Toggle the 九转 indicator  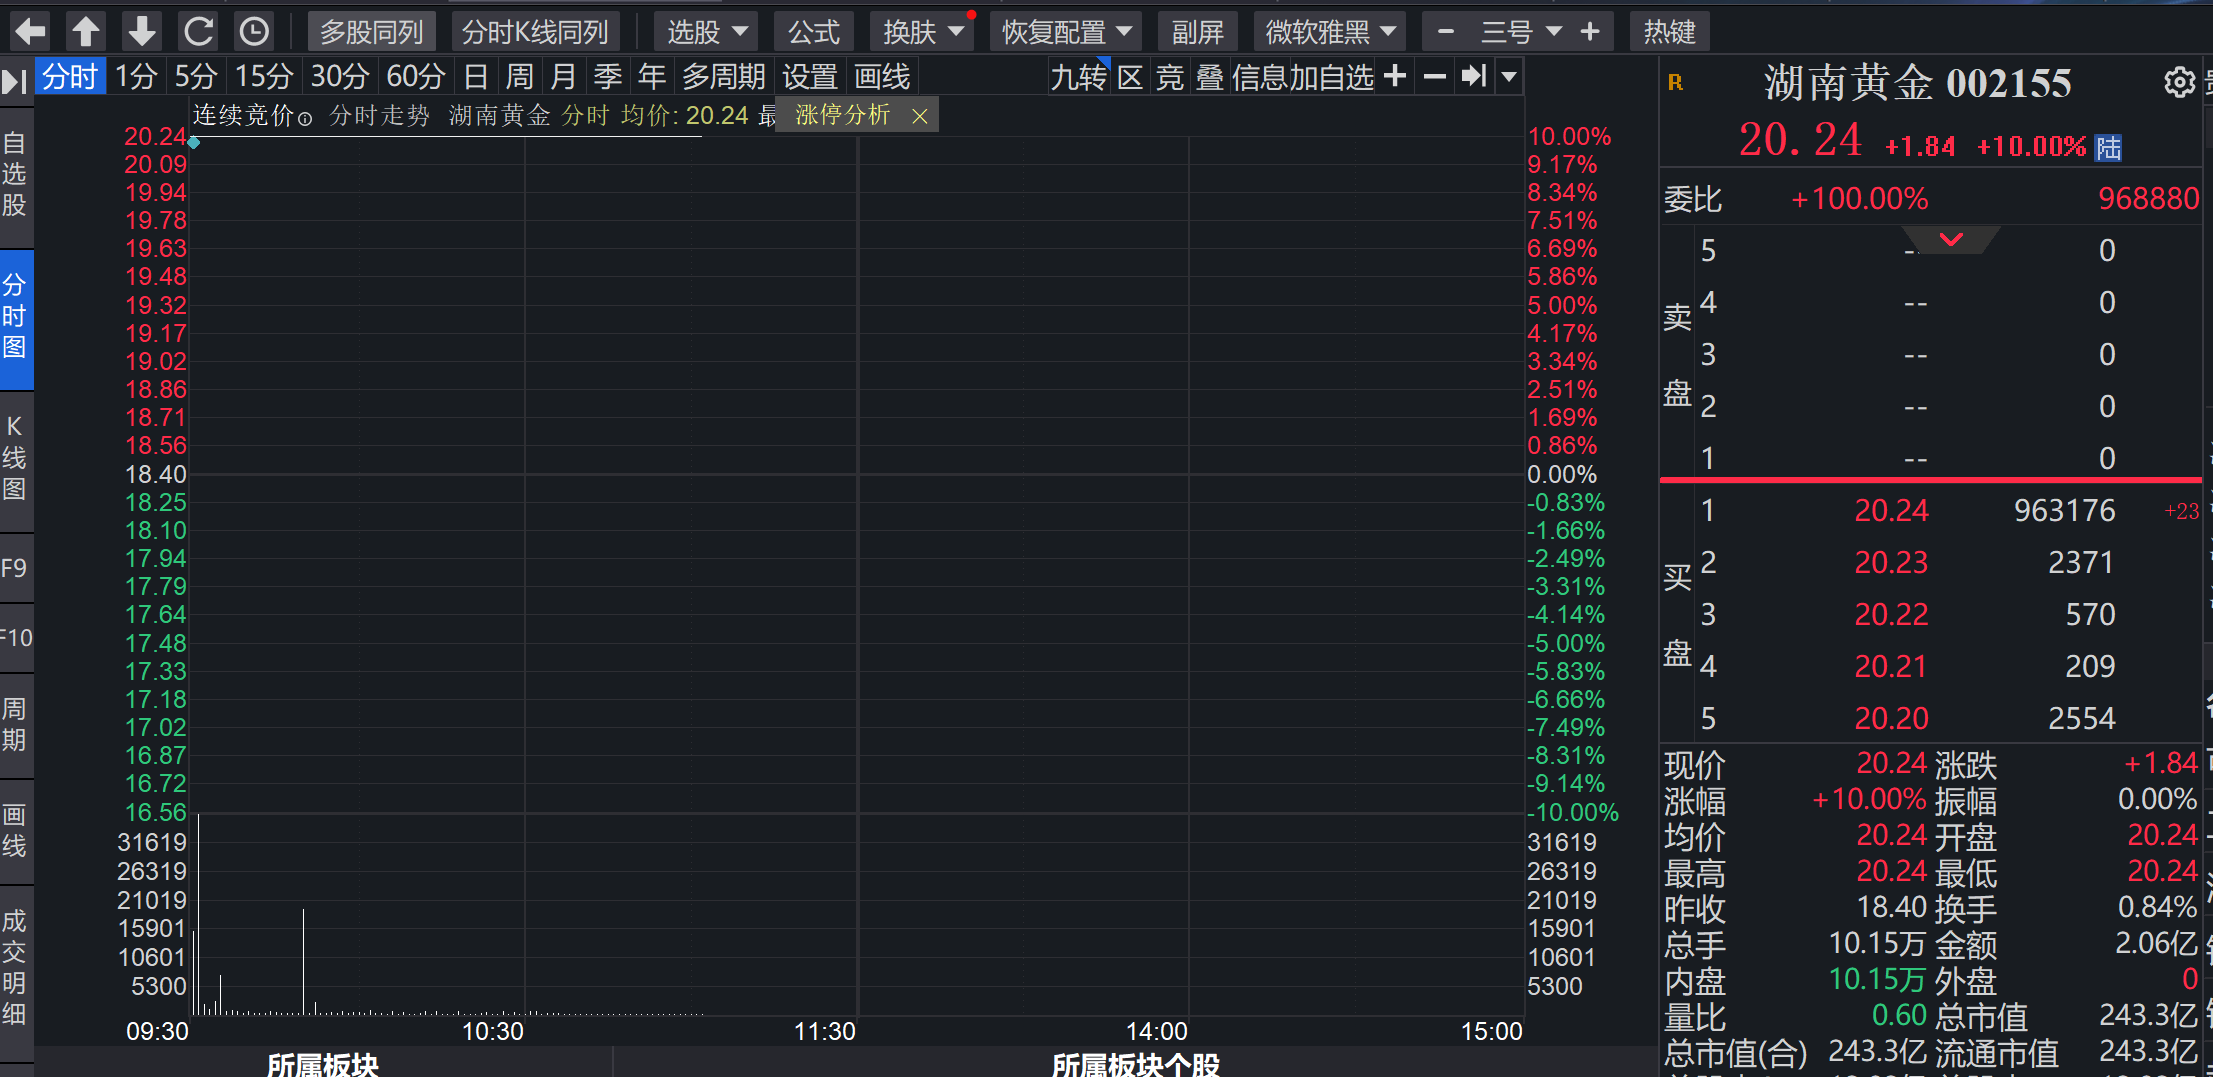(x=1079, y=77)
